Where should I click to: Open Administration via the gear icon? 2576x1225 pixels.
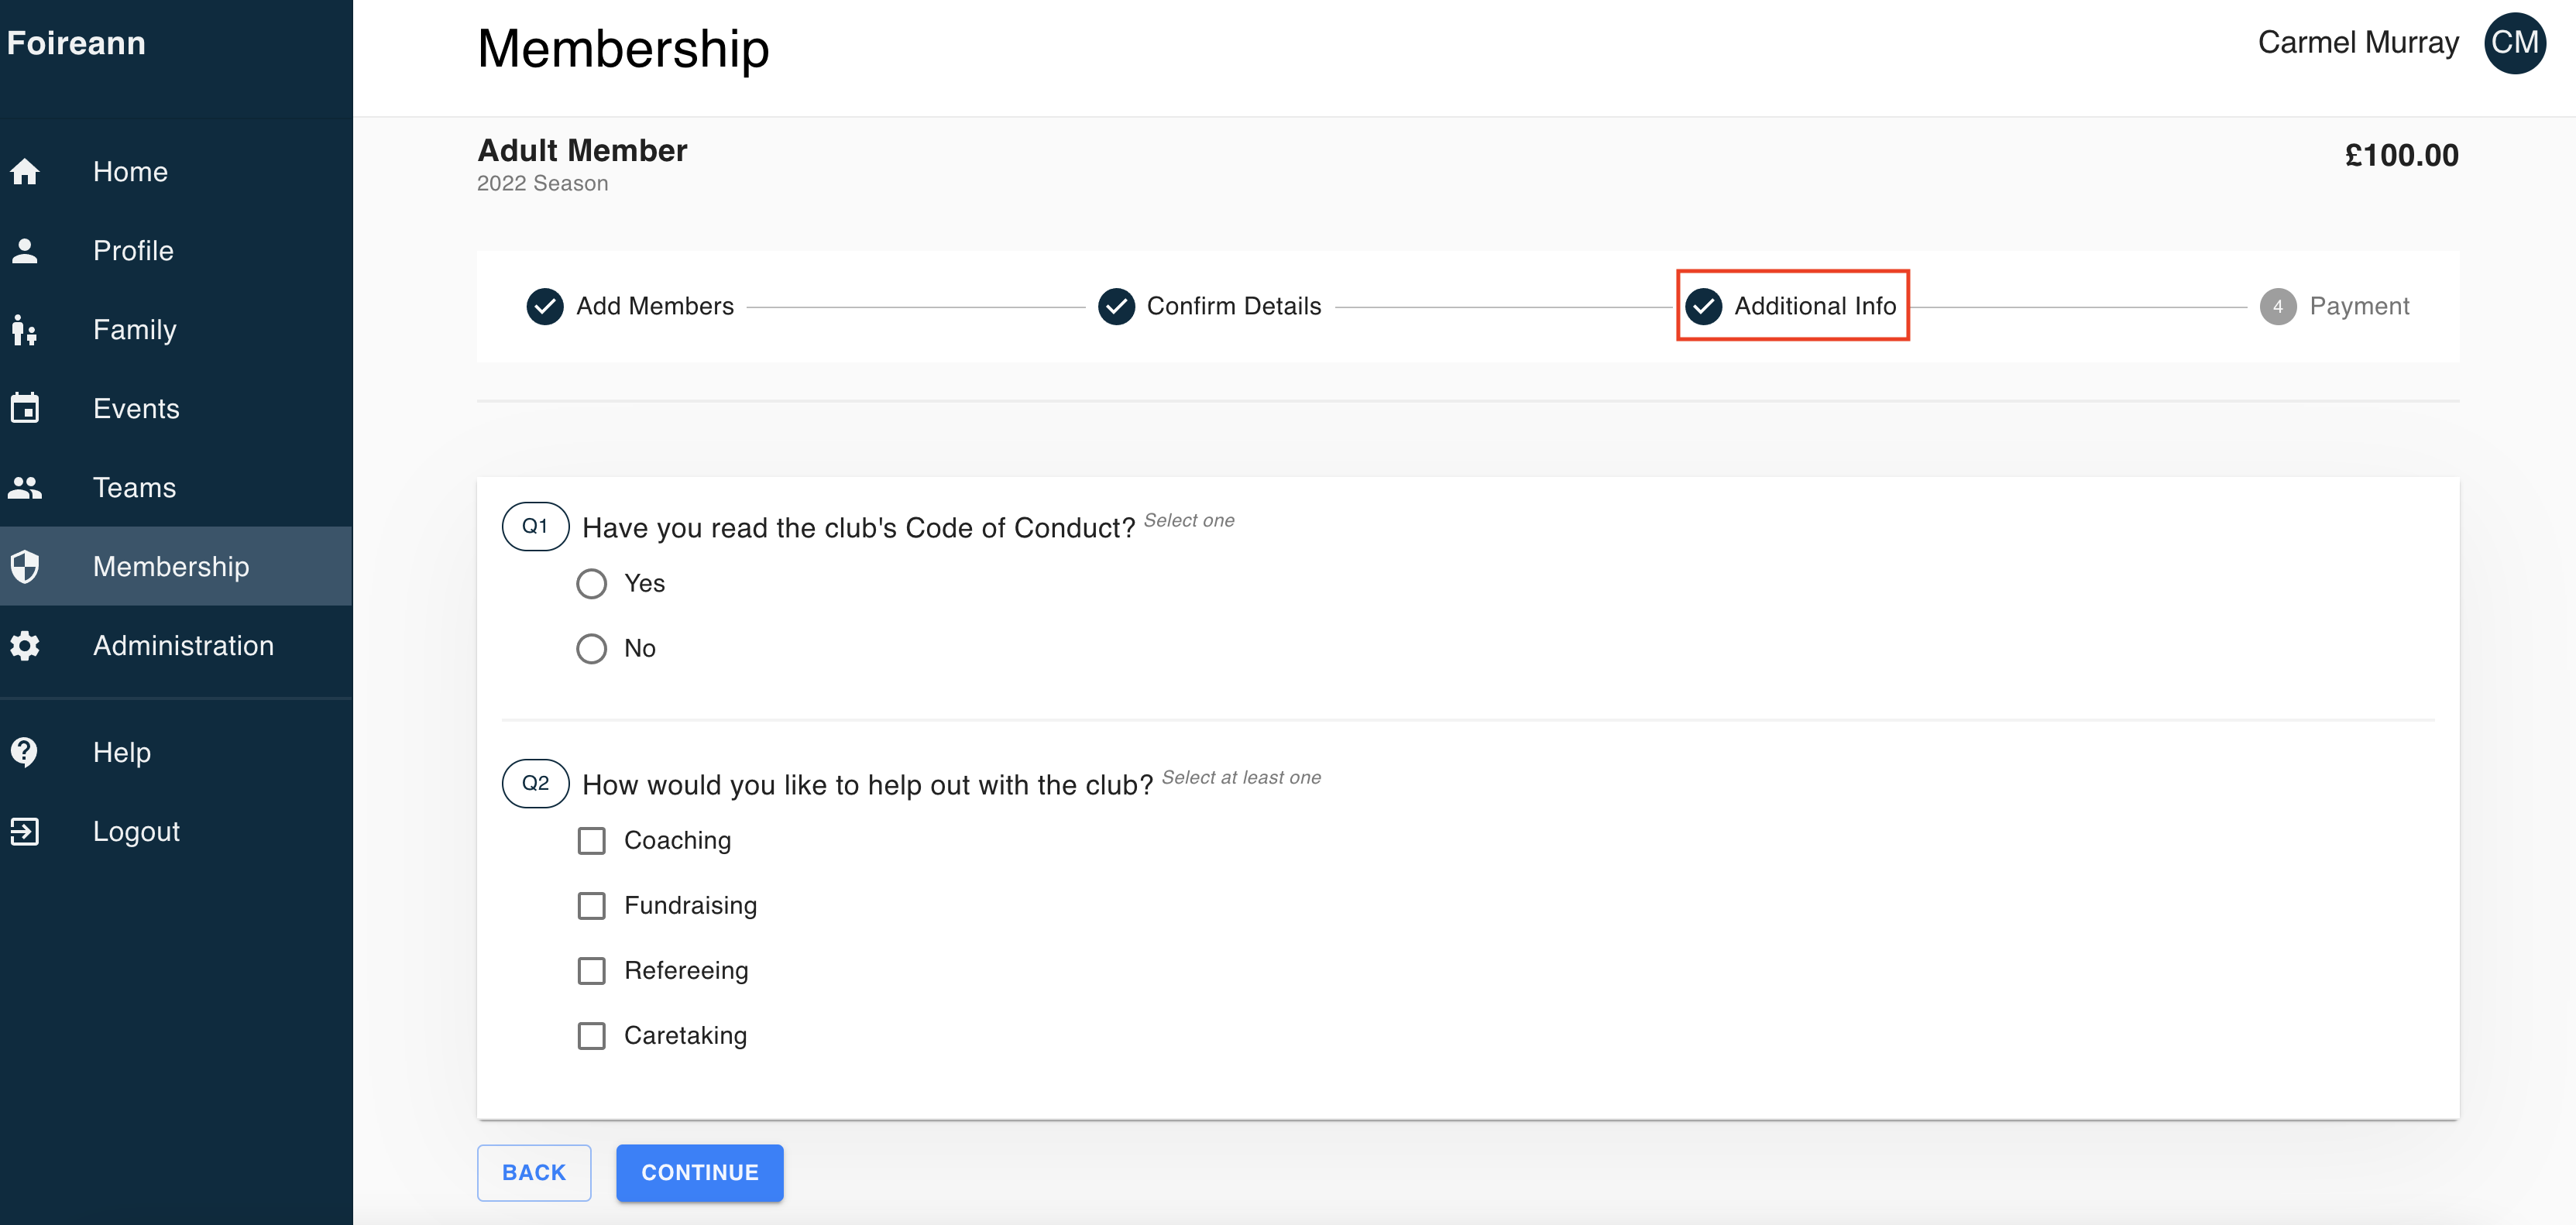[25, 646]
